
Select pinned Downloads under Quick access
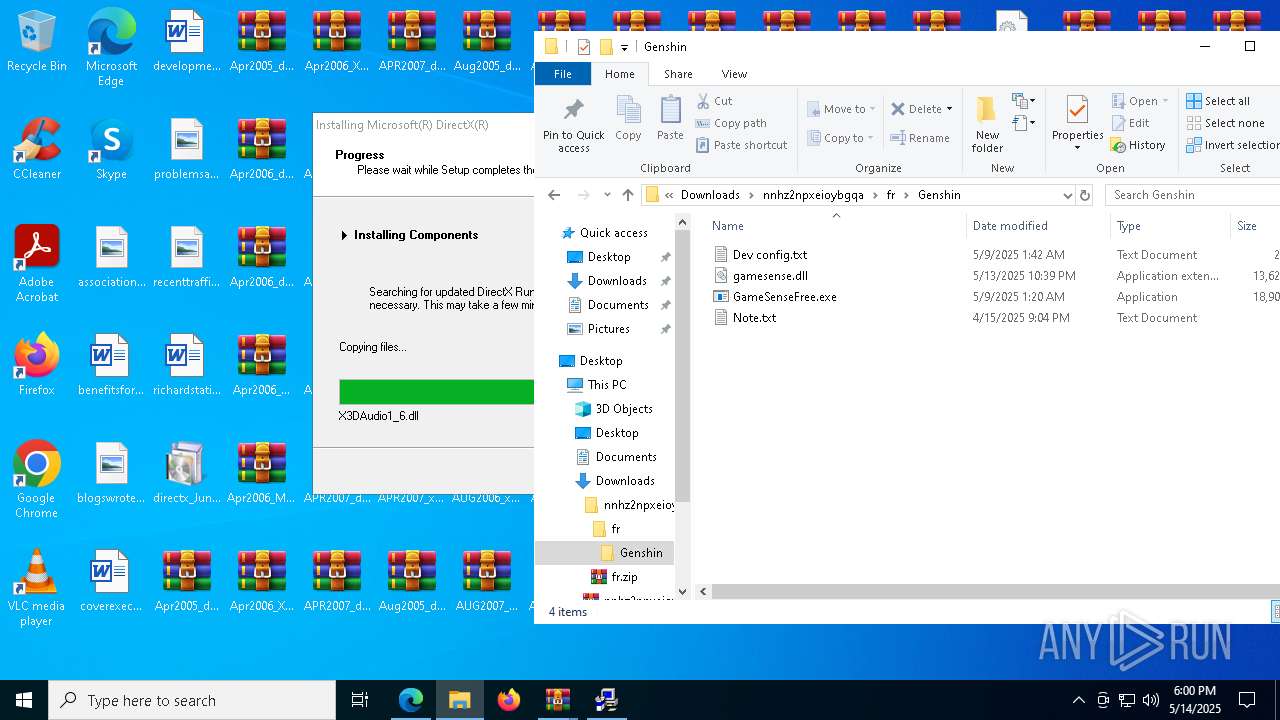point(617,281)
